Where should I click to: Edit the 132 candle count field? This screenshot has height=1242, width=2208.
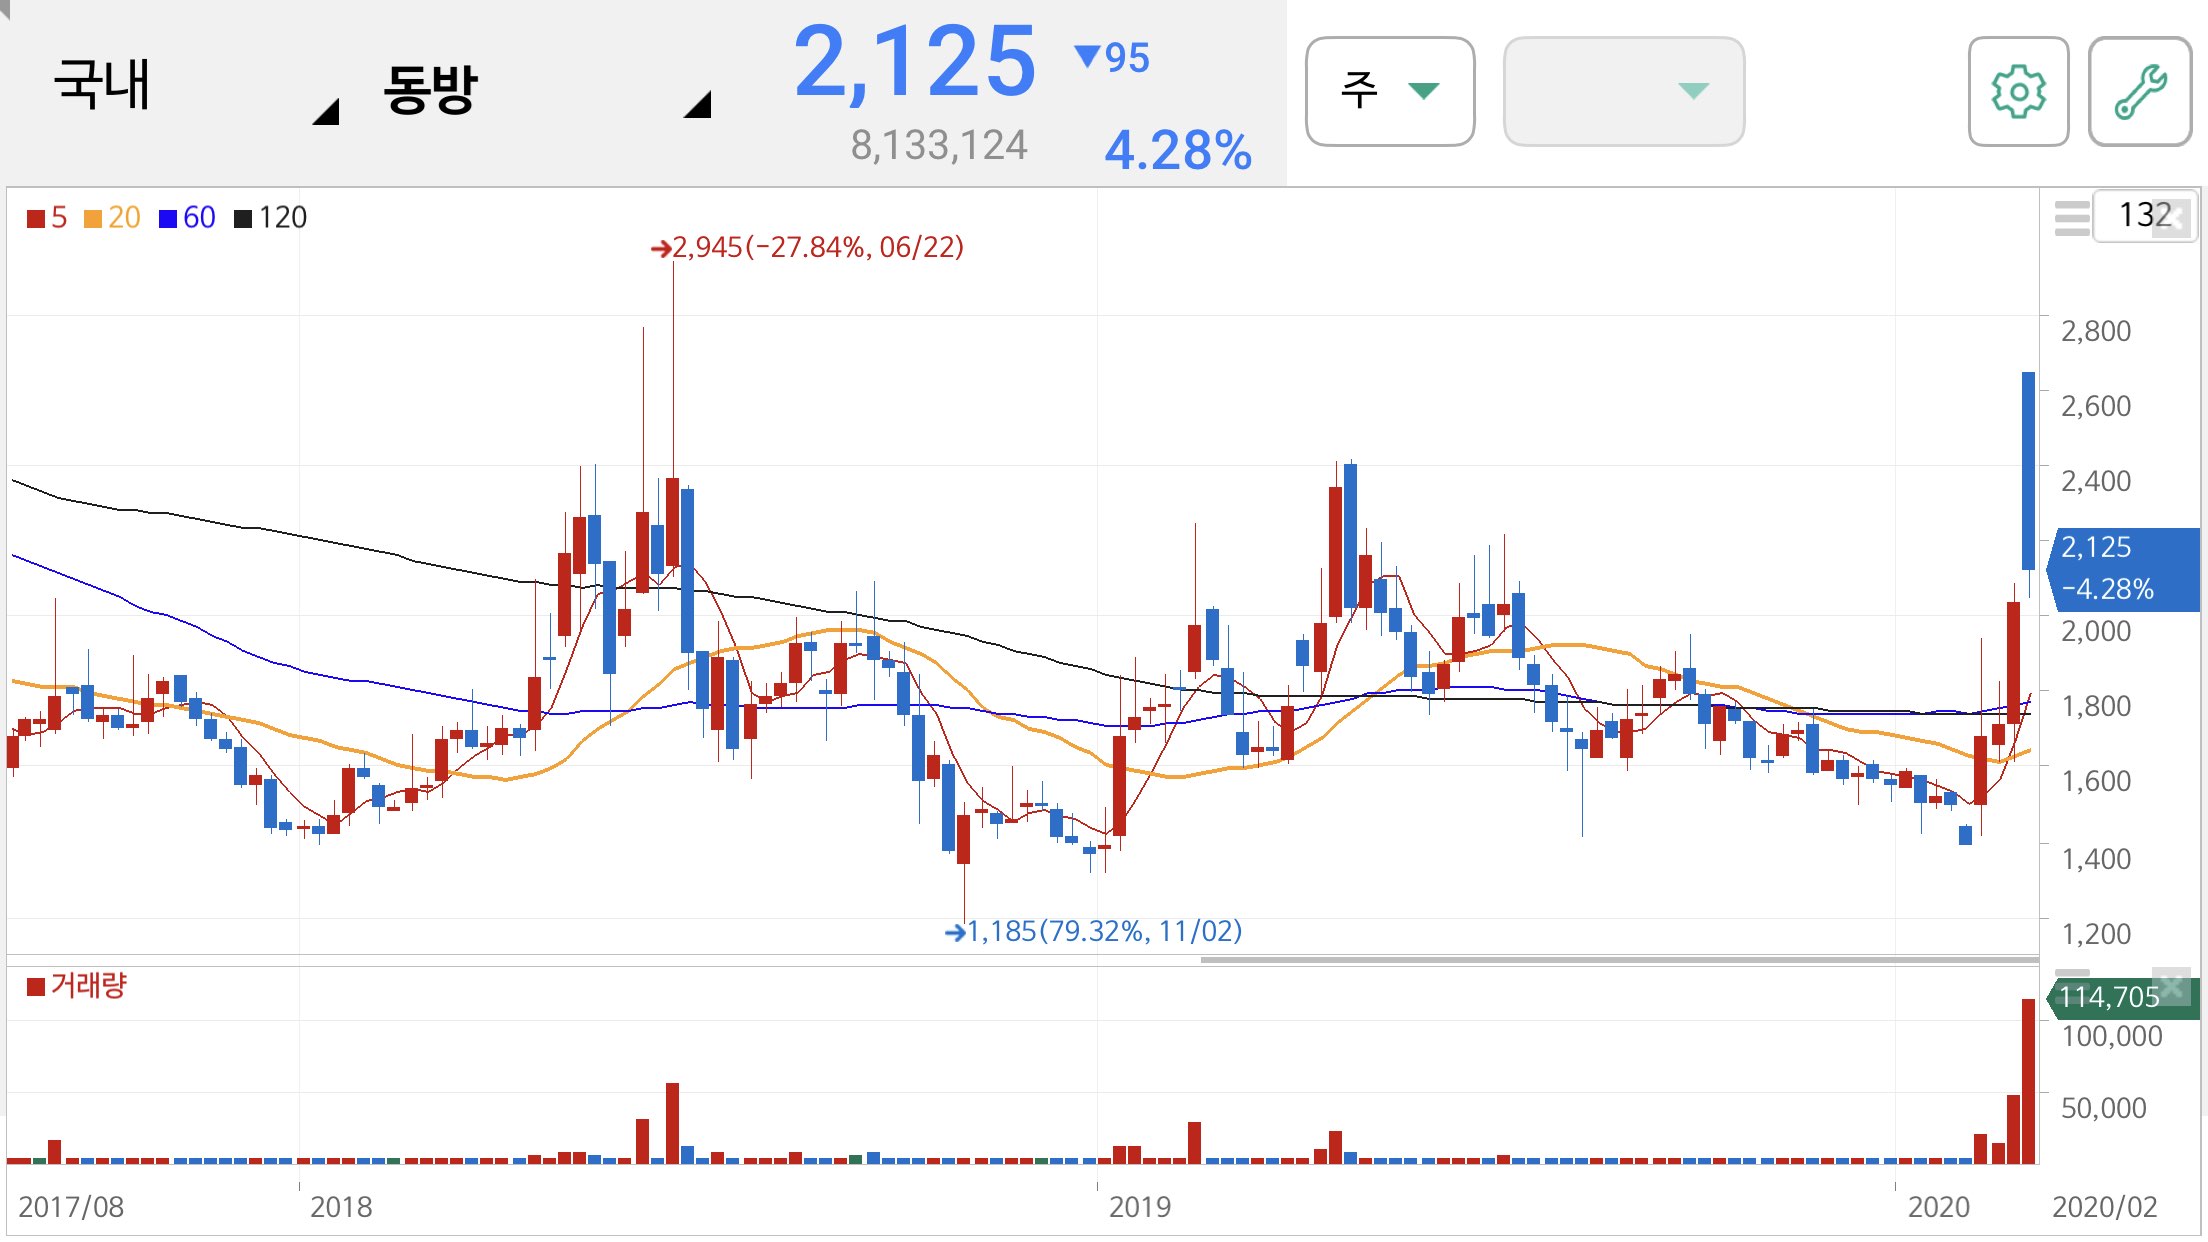click(x=2144, y=215)
